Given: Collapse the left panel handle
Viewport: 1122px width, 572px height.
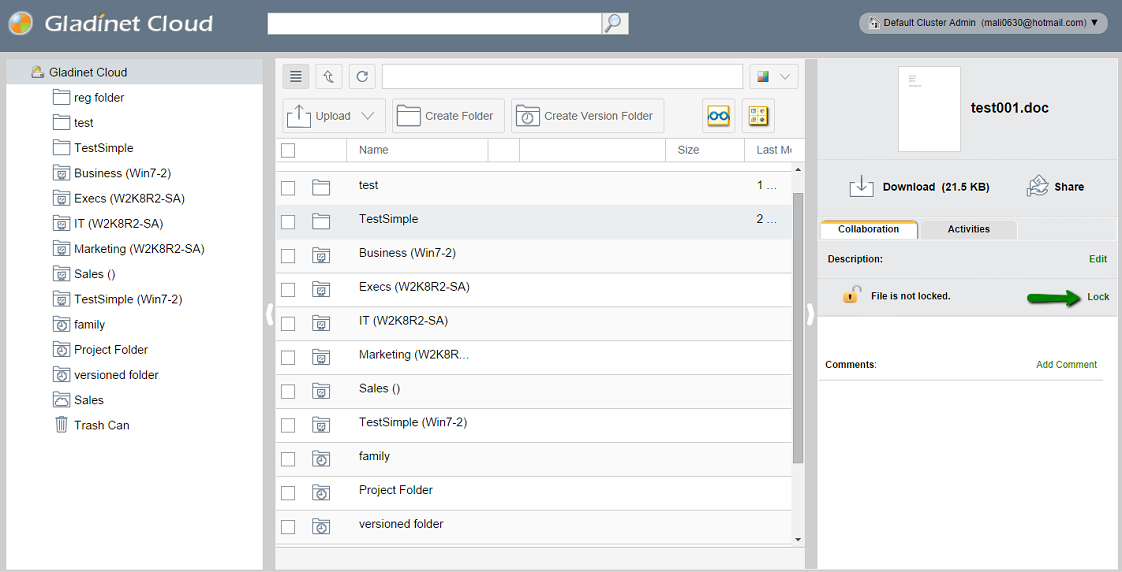Looking at the screenshot, I should pyautogui.click(x=270, y=314).
